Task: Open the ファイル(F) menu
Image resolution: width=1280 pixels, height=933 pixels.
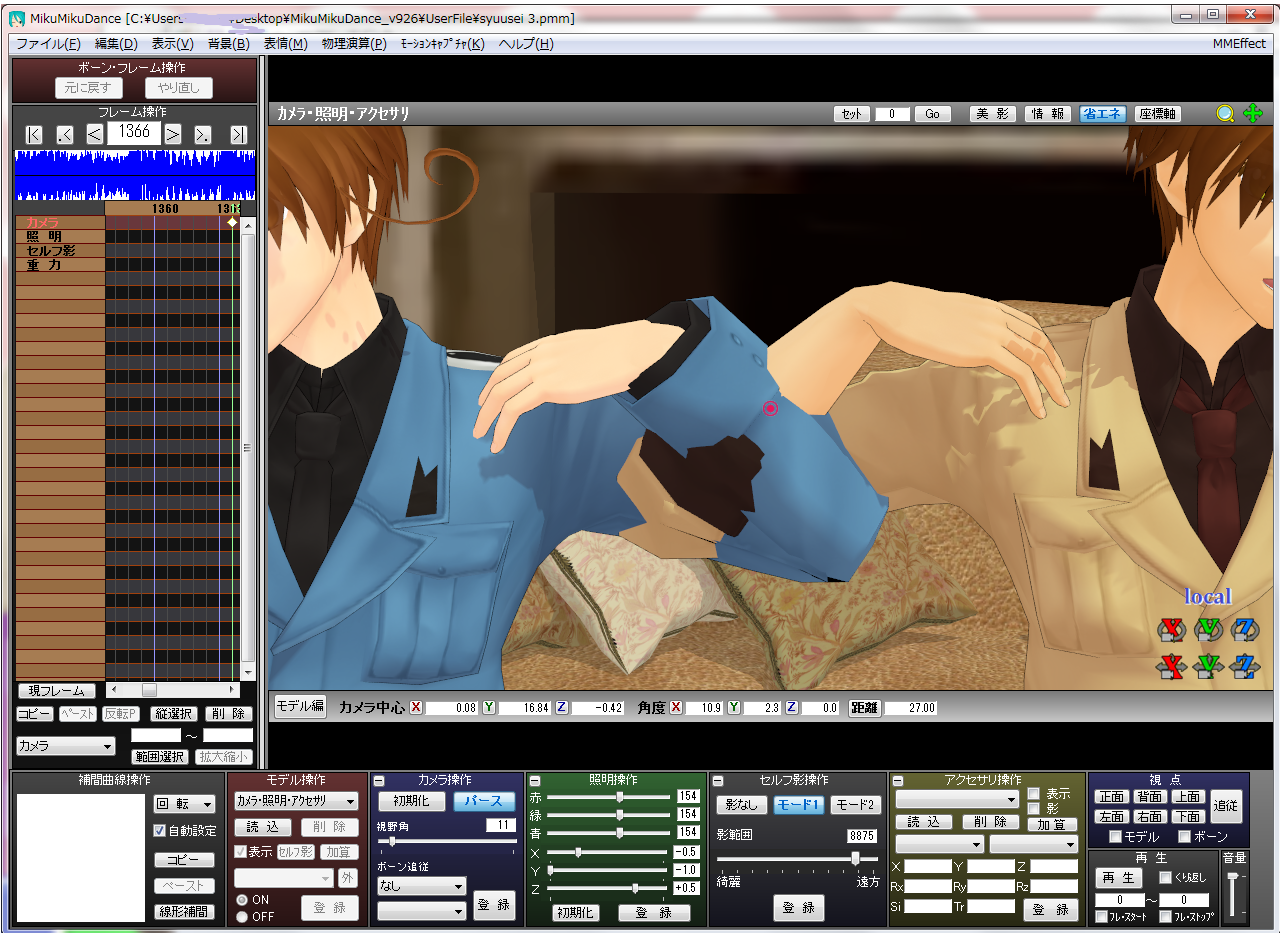Action: tap(48, 44)
